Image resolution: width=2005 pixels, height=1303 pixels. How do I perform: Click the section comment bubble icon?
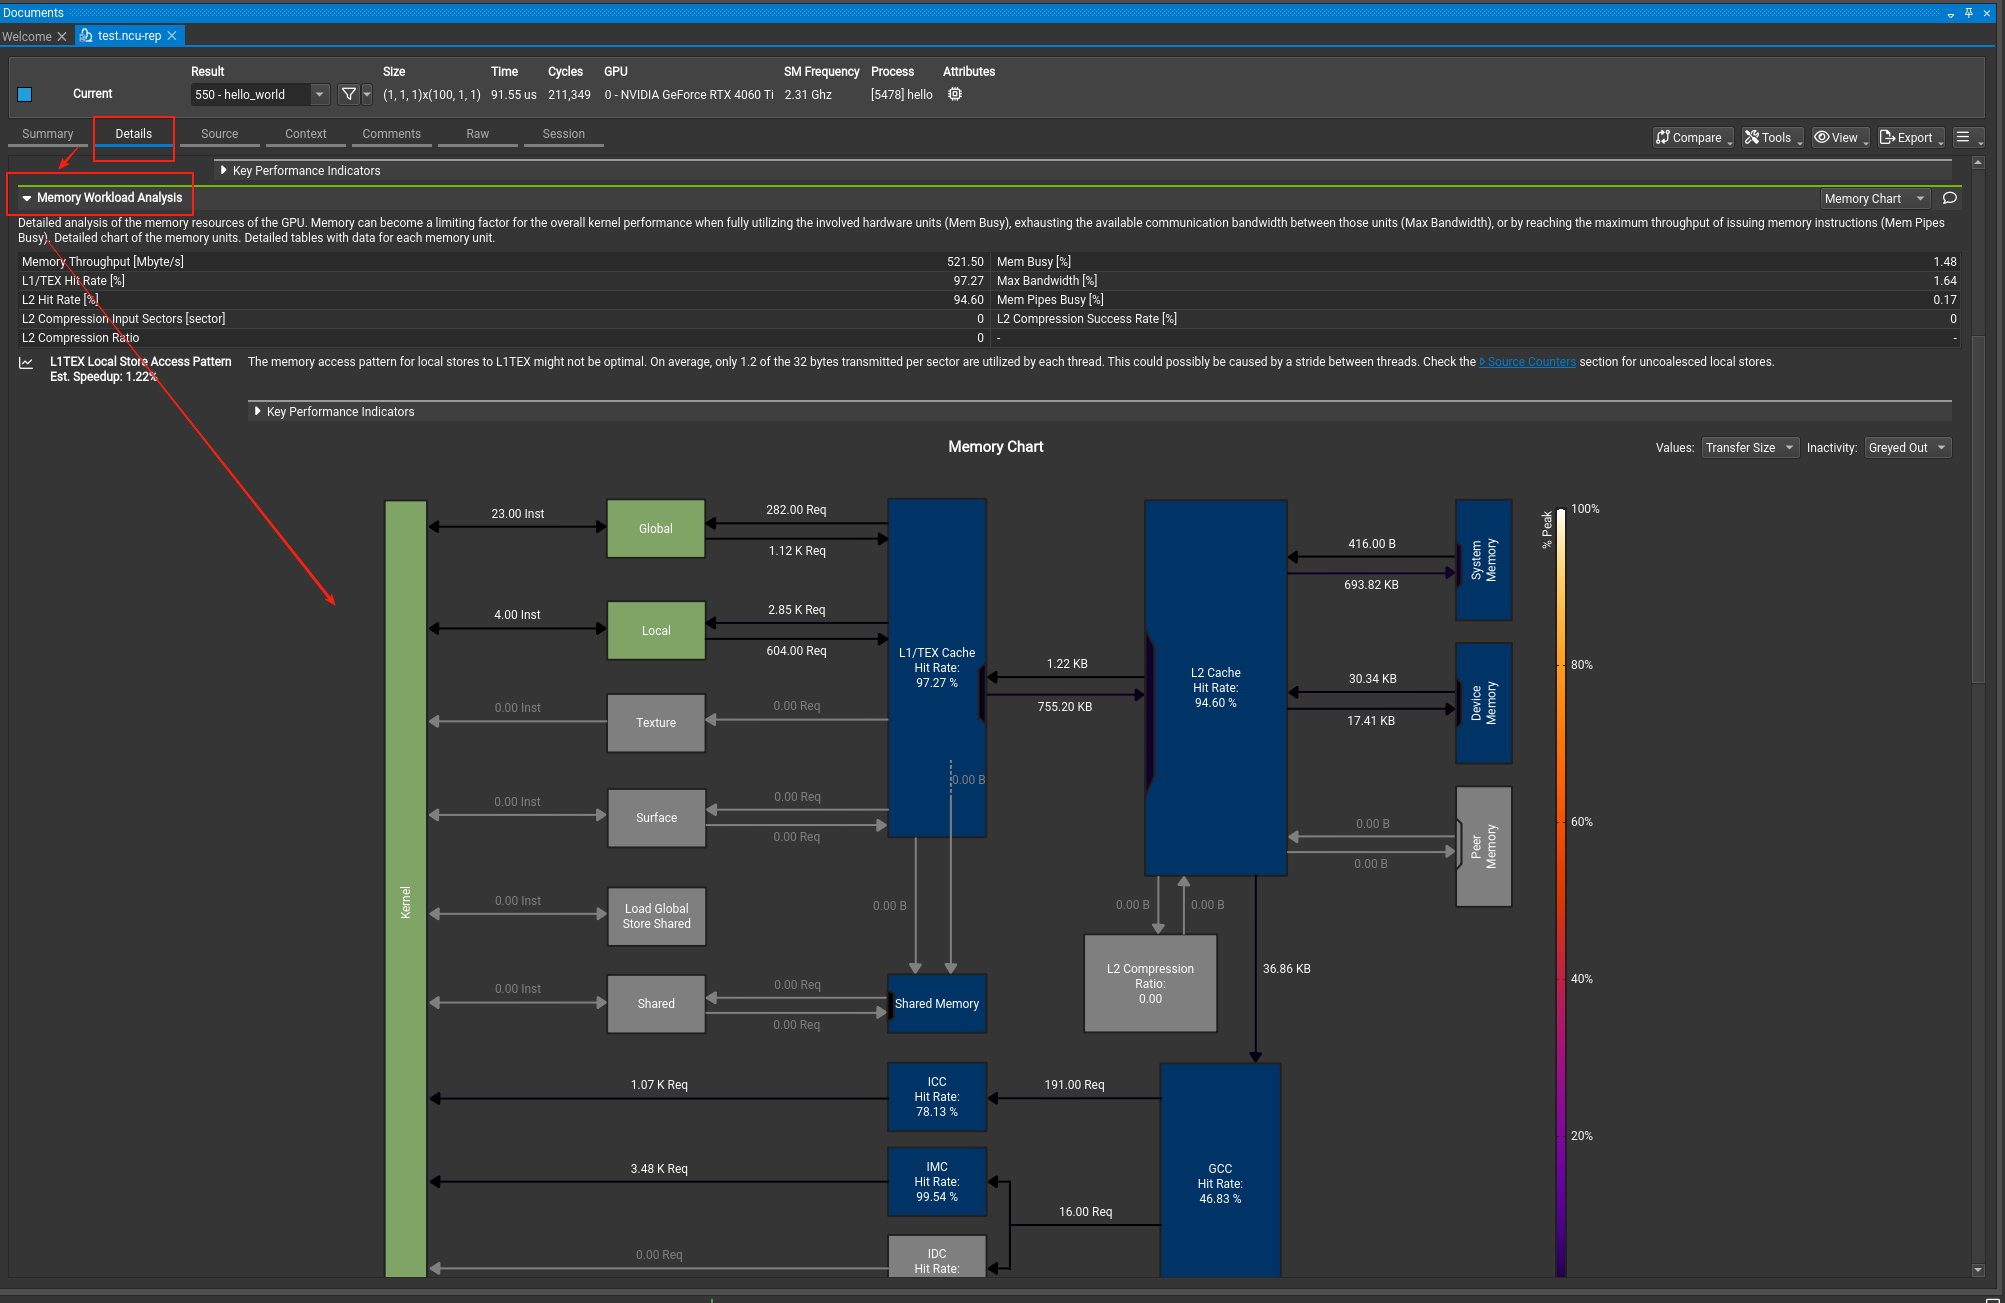click(1949, 198)
